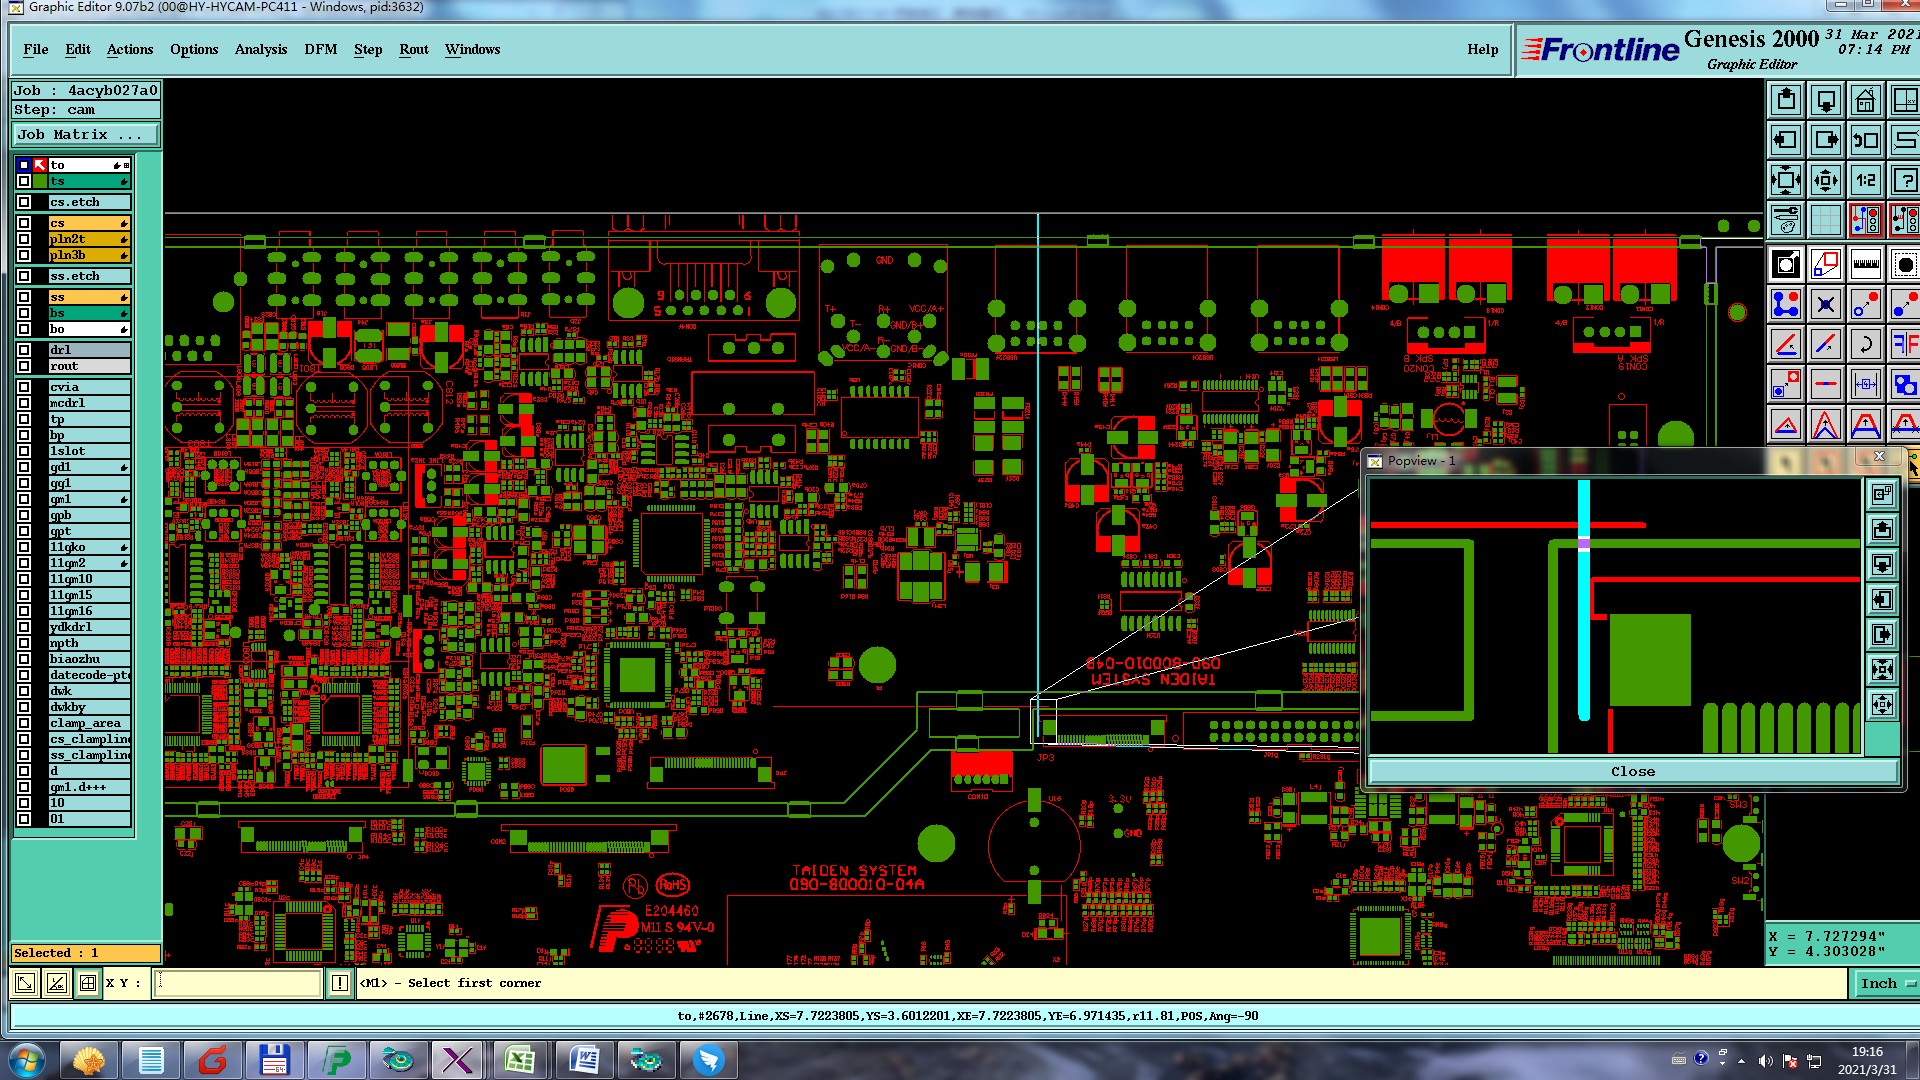The width and height of the screenshot is (1920, 1080).
Task: Click the zoom-to-fit arrows icon
Action: pos(1786,181)
